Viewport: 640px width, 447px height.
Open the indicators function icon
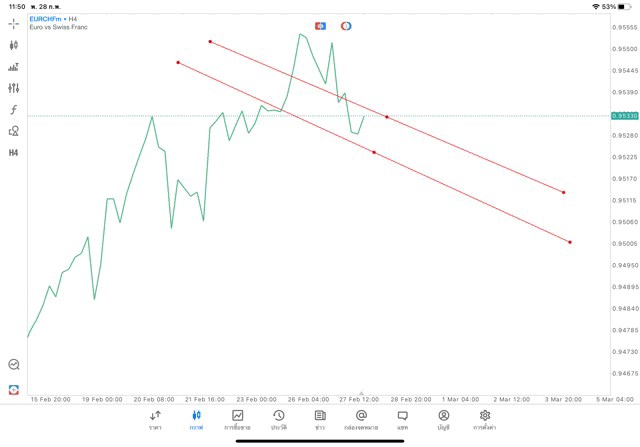[14, 109]
